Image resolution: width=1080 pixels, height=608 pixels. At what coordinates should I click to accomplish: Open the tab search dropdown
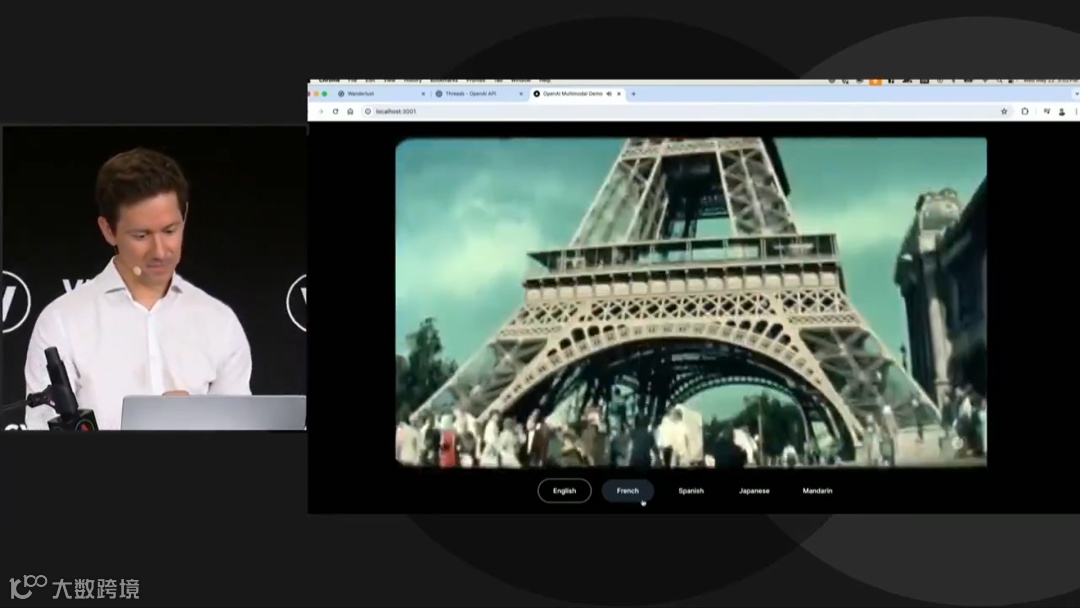coord(1076,94)
